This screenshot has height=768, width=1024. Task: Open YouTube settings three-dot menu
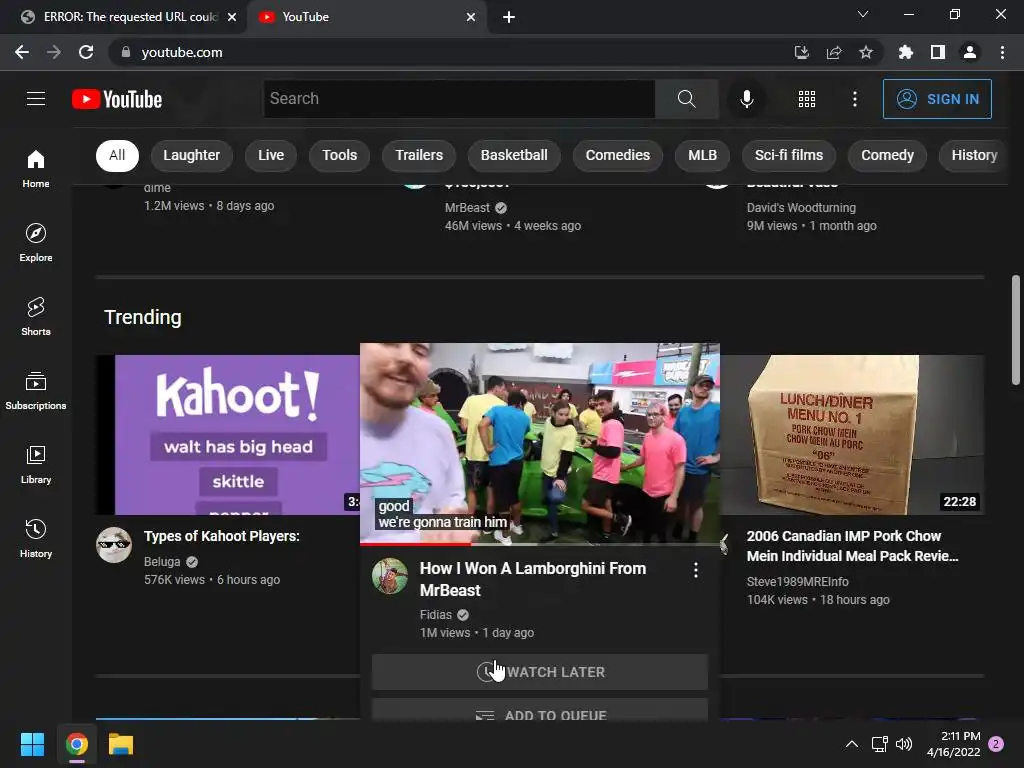coord(854,99)
